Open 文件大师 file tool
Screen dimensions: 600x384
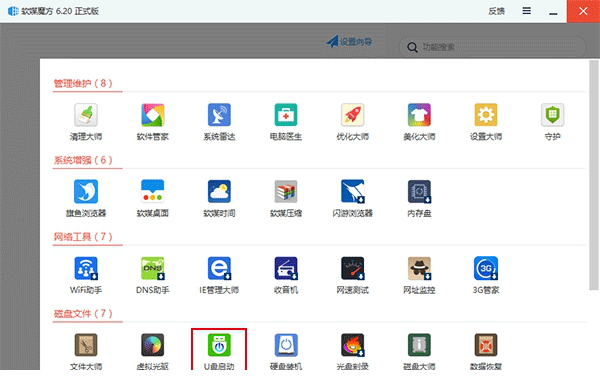(x=86, y=351)
